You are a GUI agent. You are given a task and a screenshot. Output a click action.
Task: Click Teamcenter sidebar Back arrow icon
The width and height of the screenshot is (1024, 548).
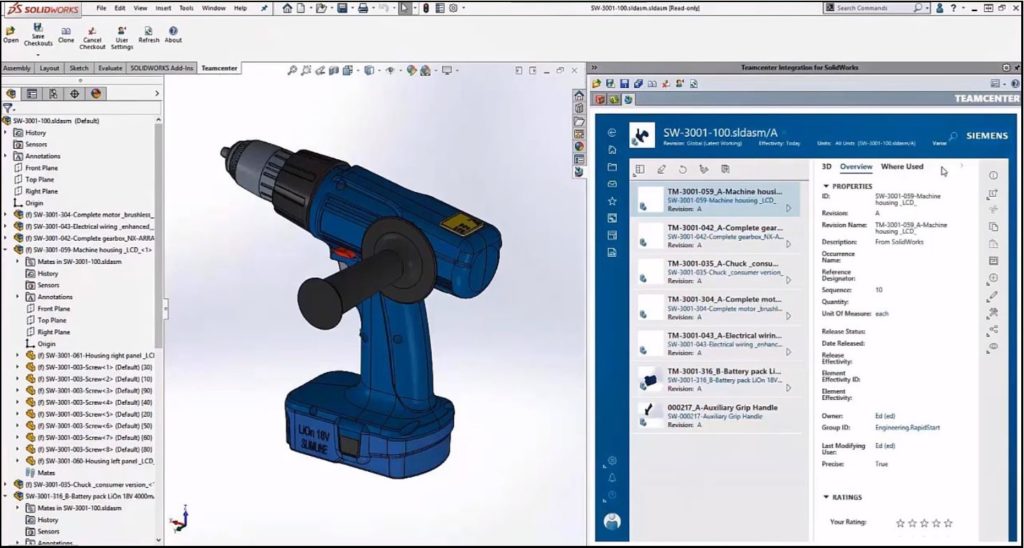[612, 133]
